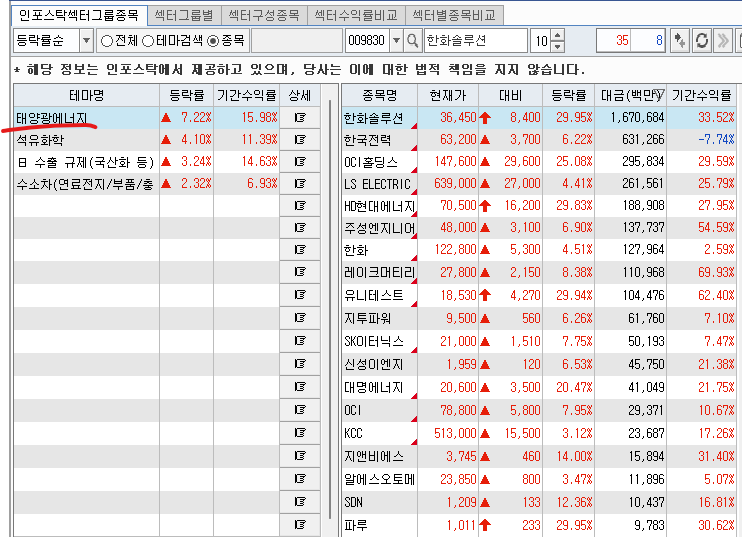Select the 유니테스트 stock row
Image resolution: width=742 pixels, height=537 pixels.
click(x=539, y=295)
